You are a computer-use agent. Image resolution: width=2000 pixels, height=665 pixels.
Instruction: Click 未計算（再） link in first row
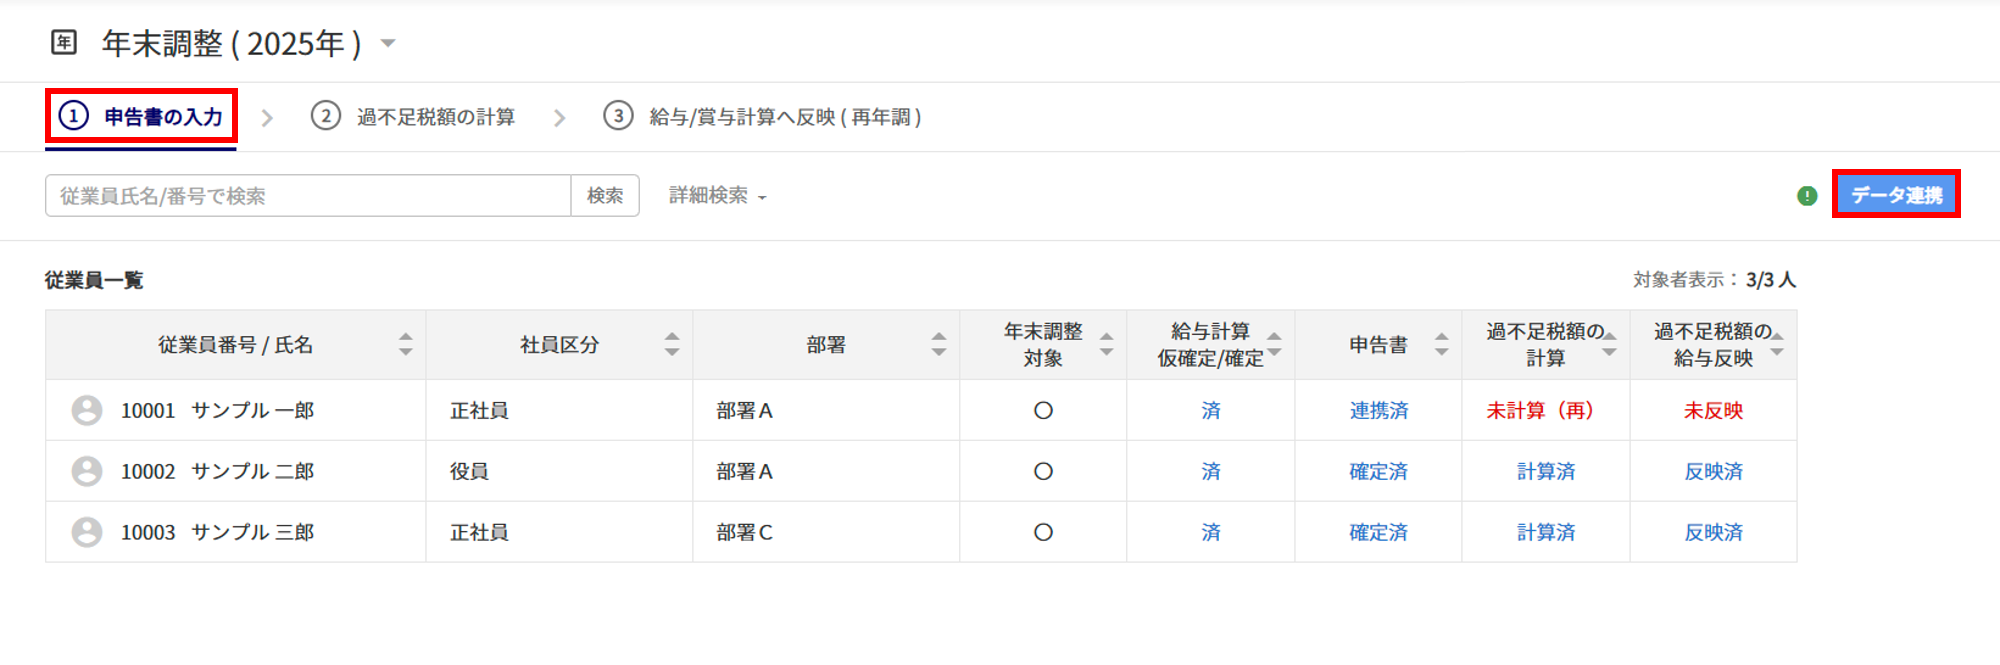[x=1540, y=410]
